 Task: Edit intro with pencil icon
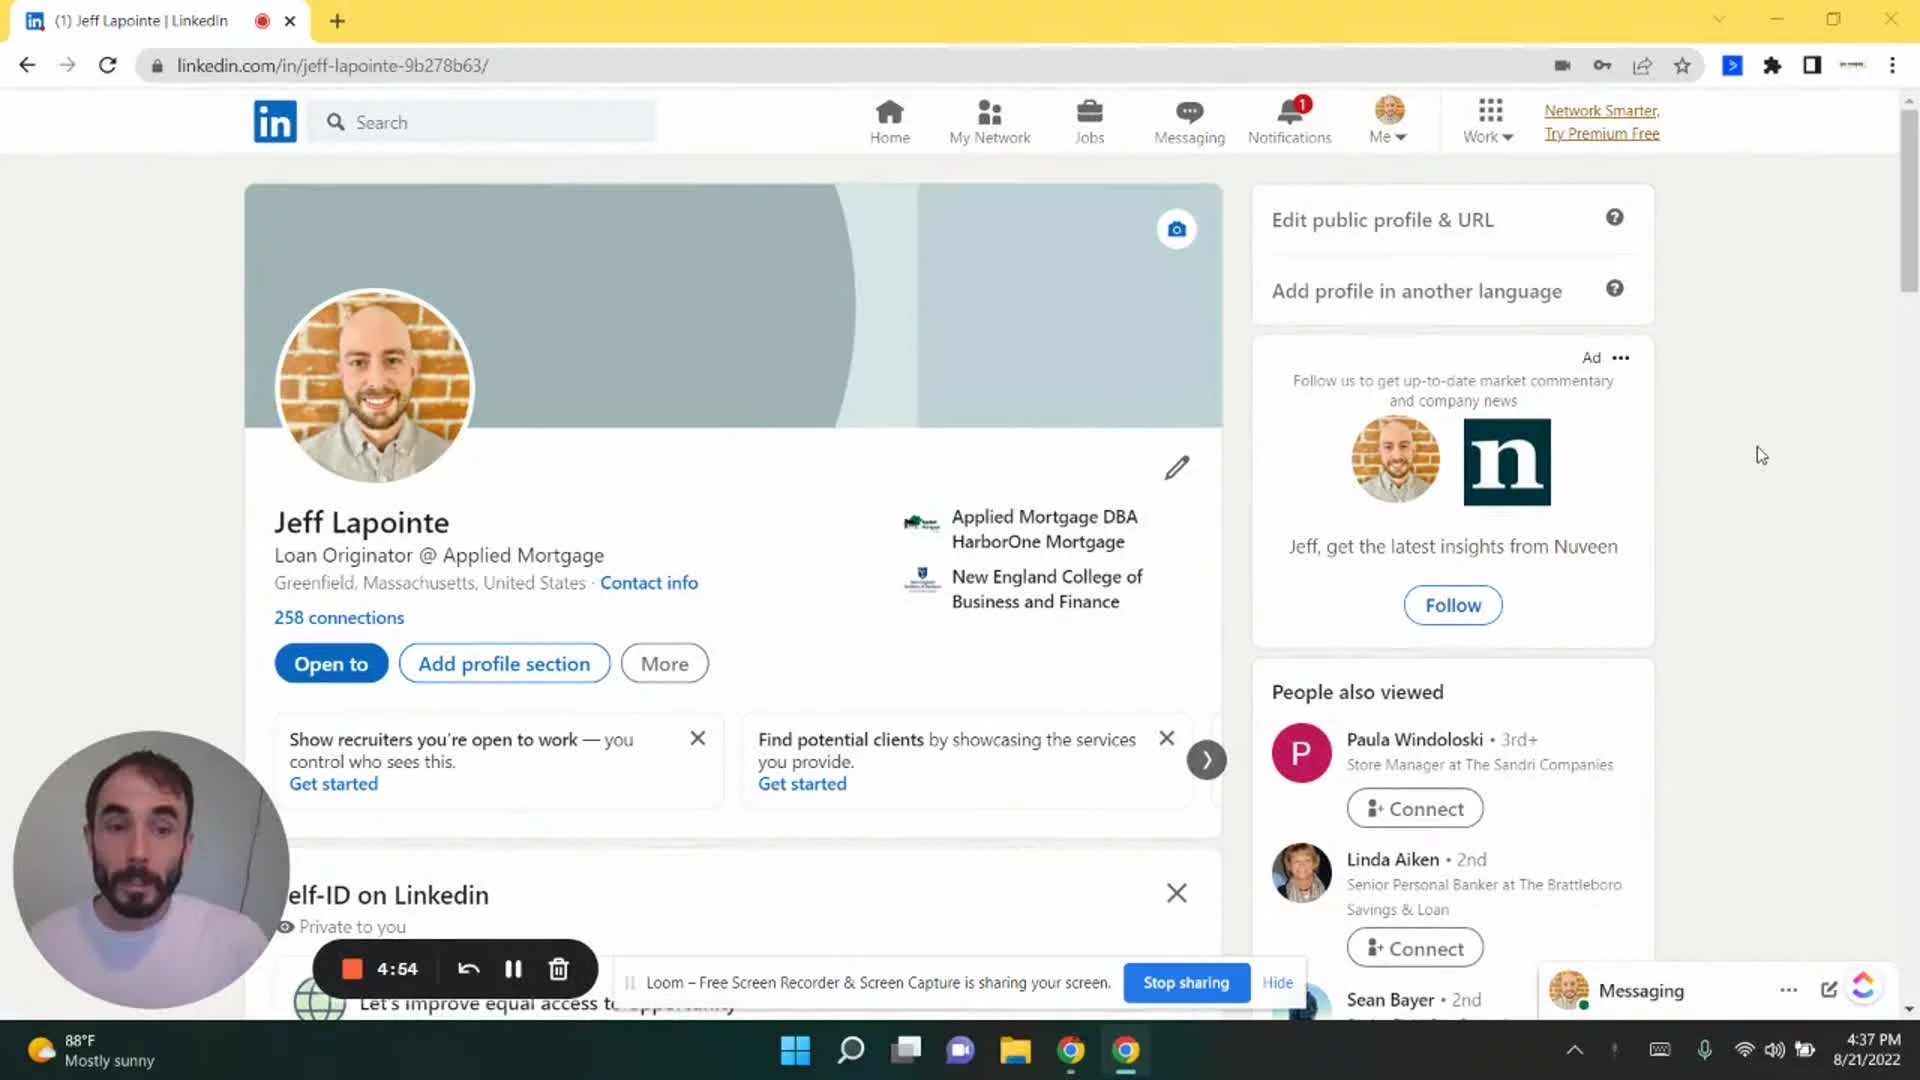click(1177, 467)
